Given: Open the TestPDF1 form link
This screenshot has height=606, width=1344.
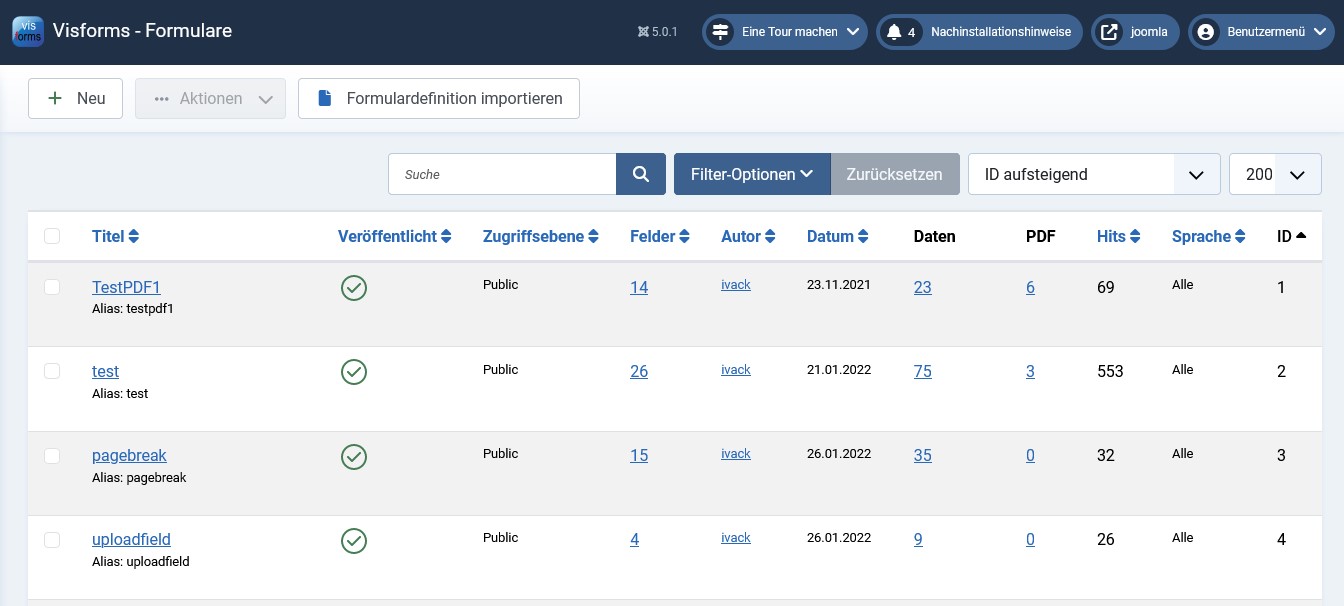Looking at the screenshot, I should point(126,287).
